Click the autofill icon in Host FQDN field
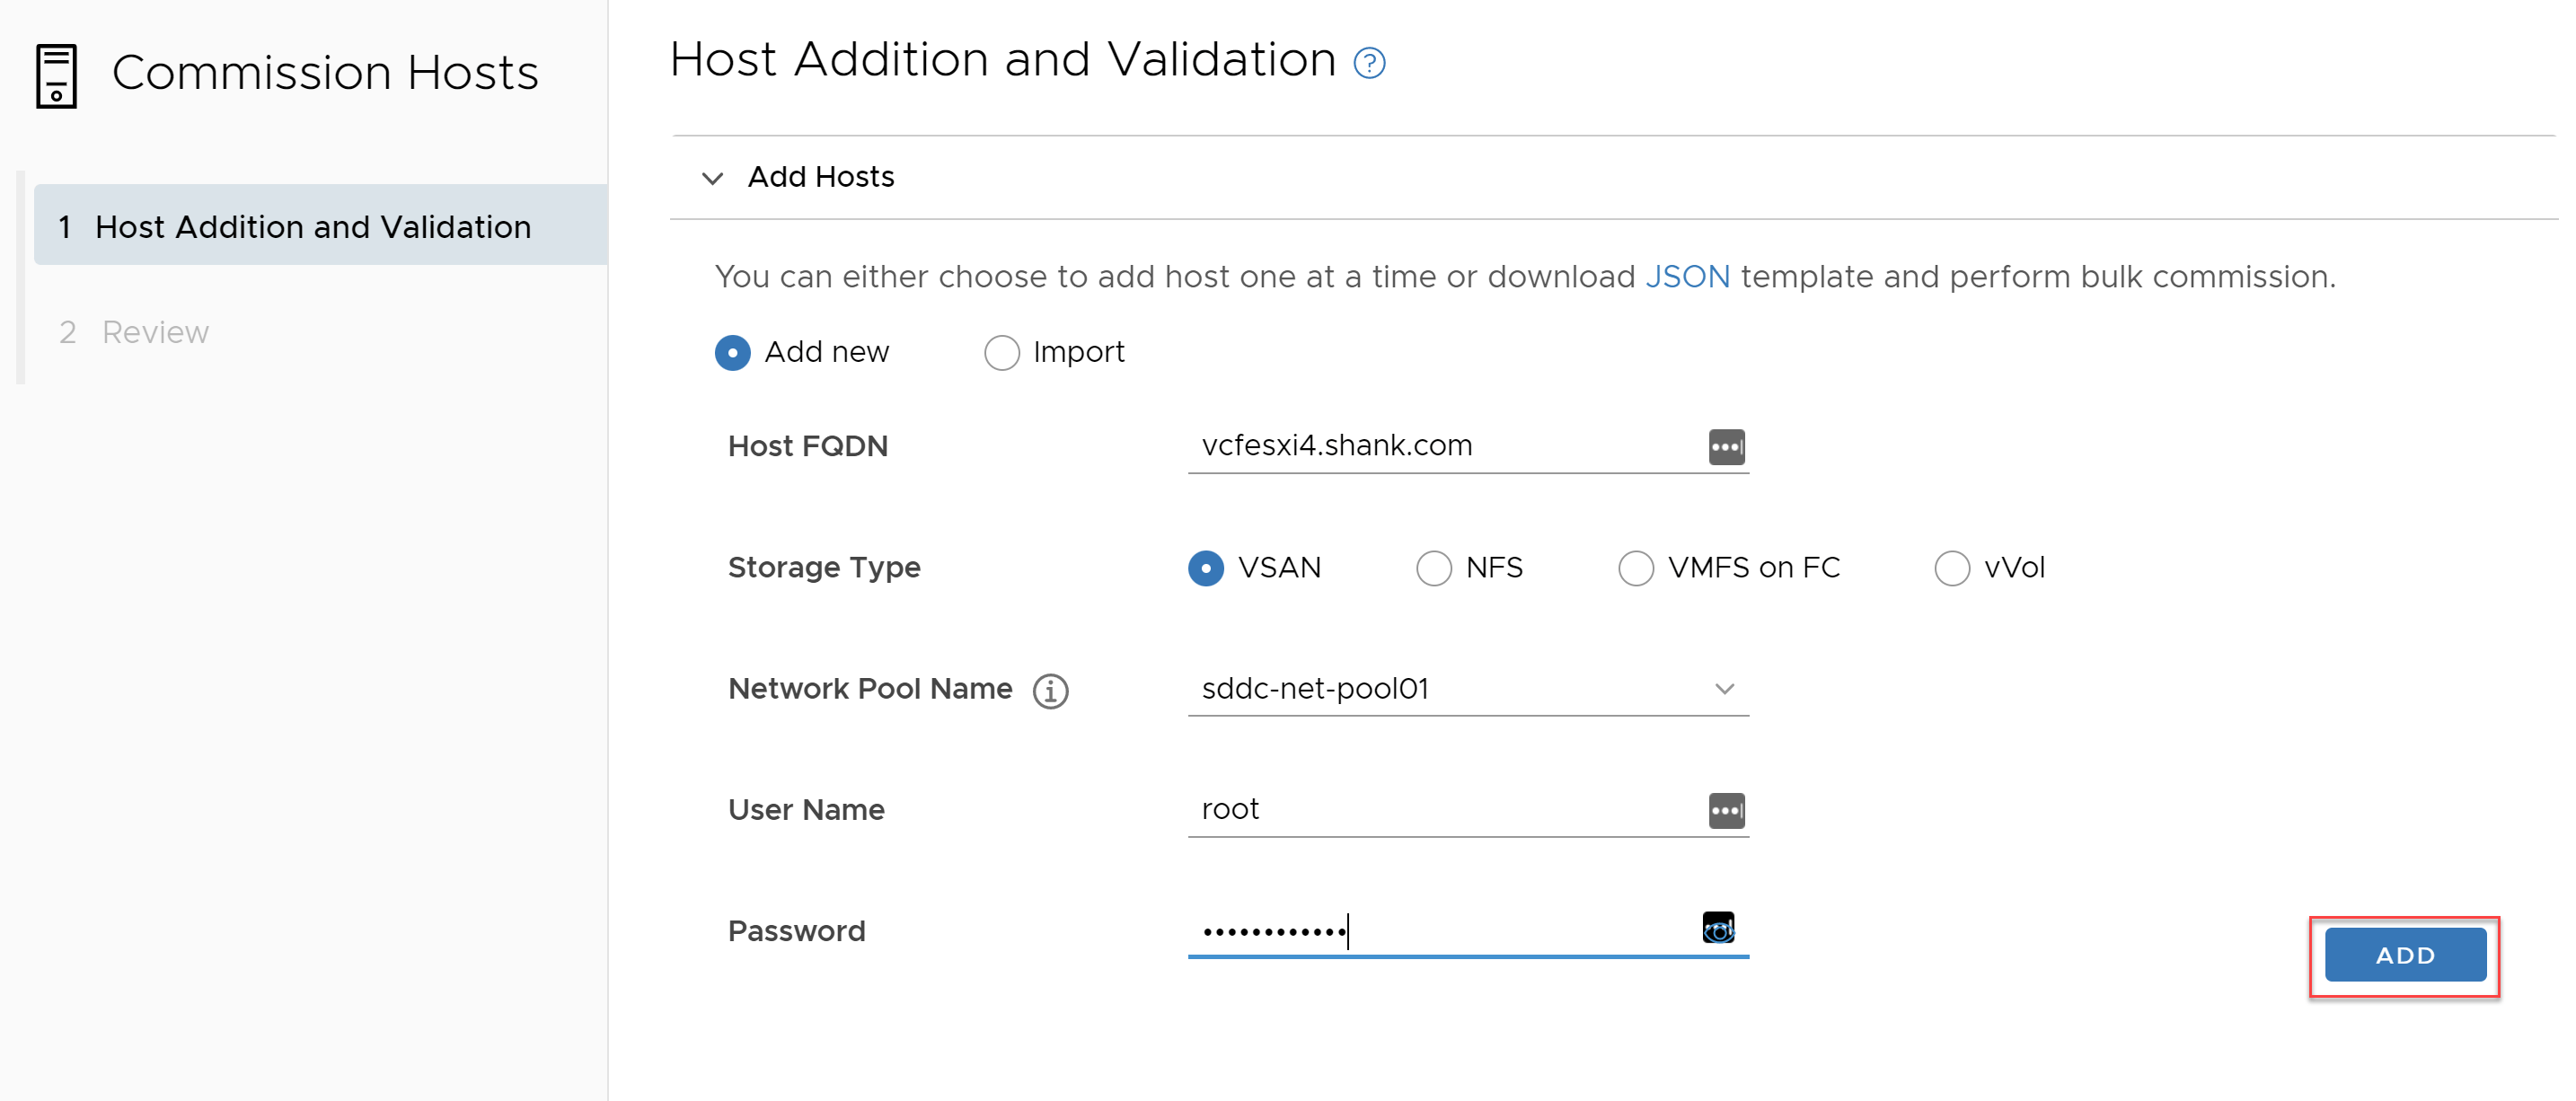Viewport: 2576px width, 1101px height. coord(1726,447)
